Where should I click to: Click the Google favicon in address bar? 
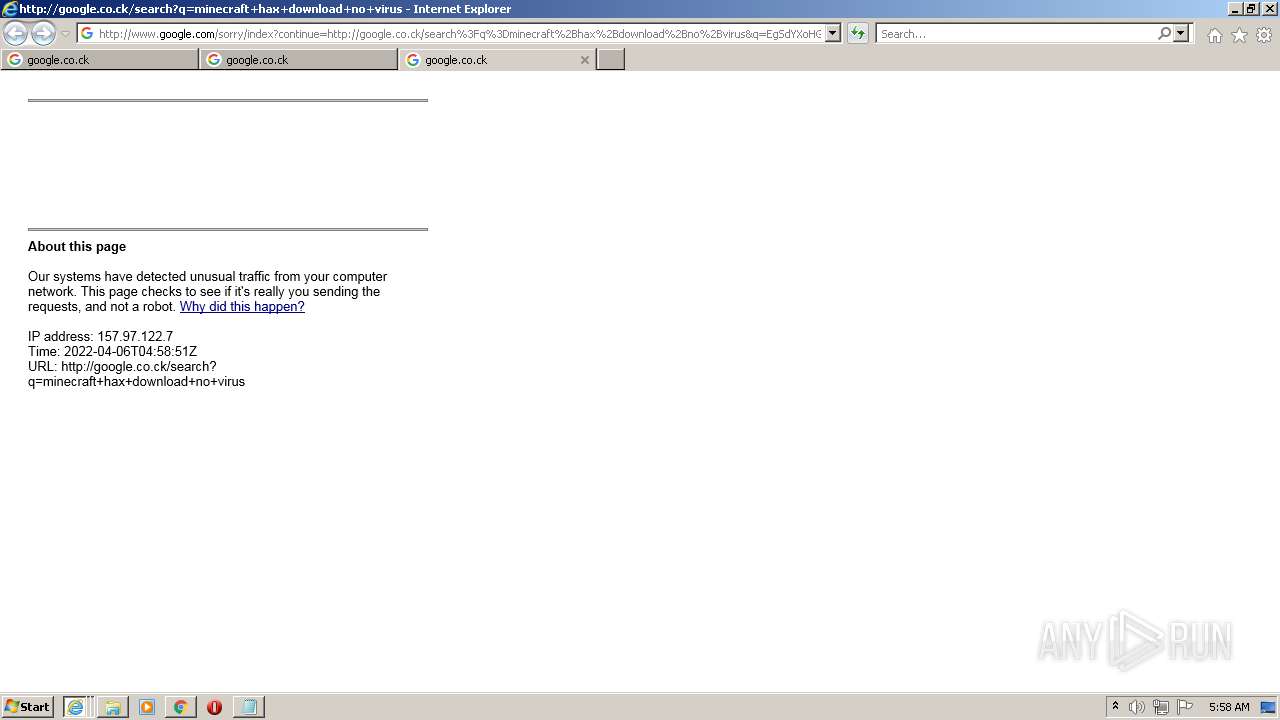(87, 34)
